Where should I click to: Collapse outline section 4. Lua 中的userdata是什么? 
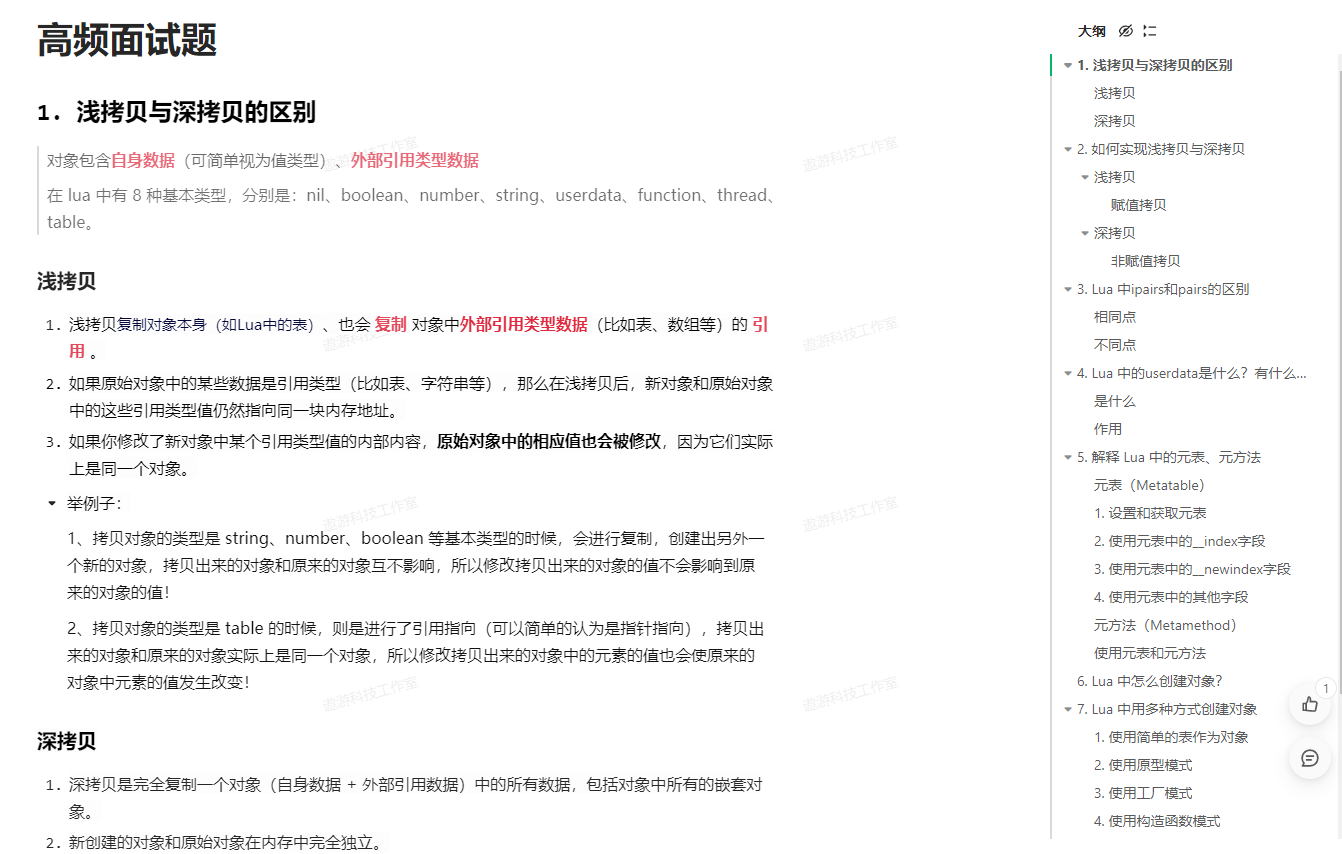point(1068,374)
